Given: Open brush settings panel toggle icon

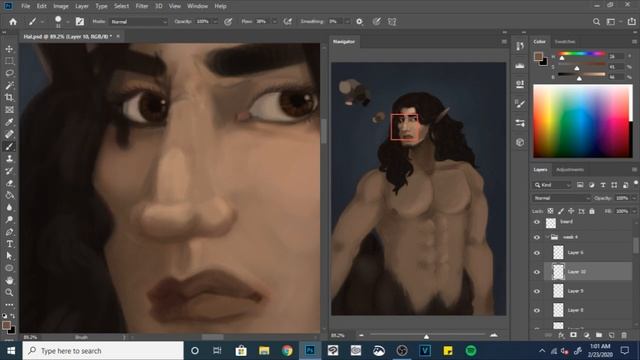Looking at the screenshot, I should pyautogui.click(x=80, y=22).
